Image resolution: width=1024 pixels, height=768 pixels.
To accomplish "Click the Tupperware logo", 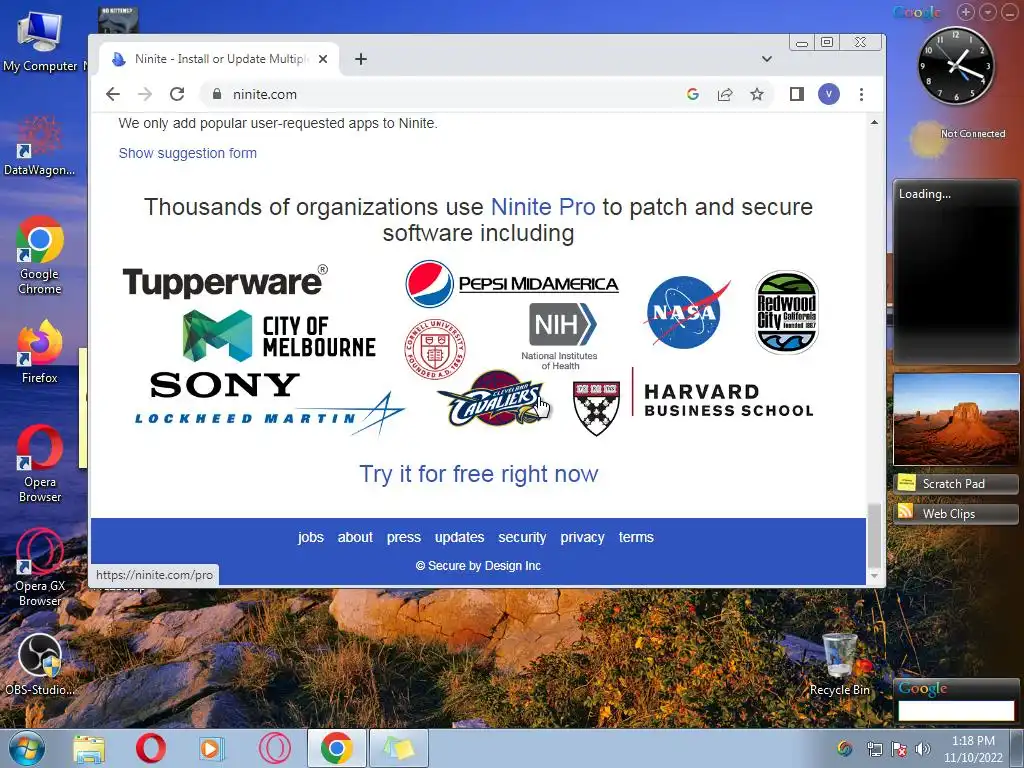I will click(x=225, y=281).
